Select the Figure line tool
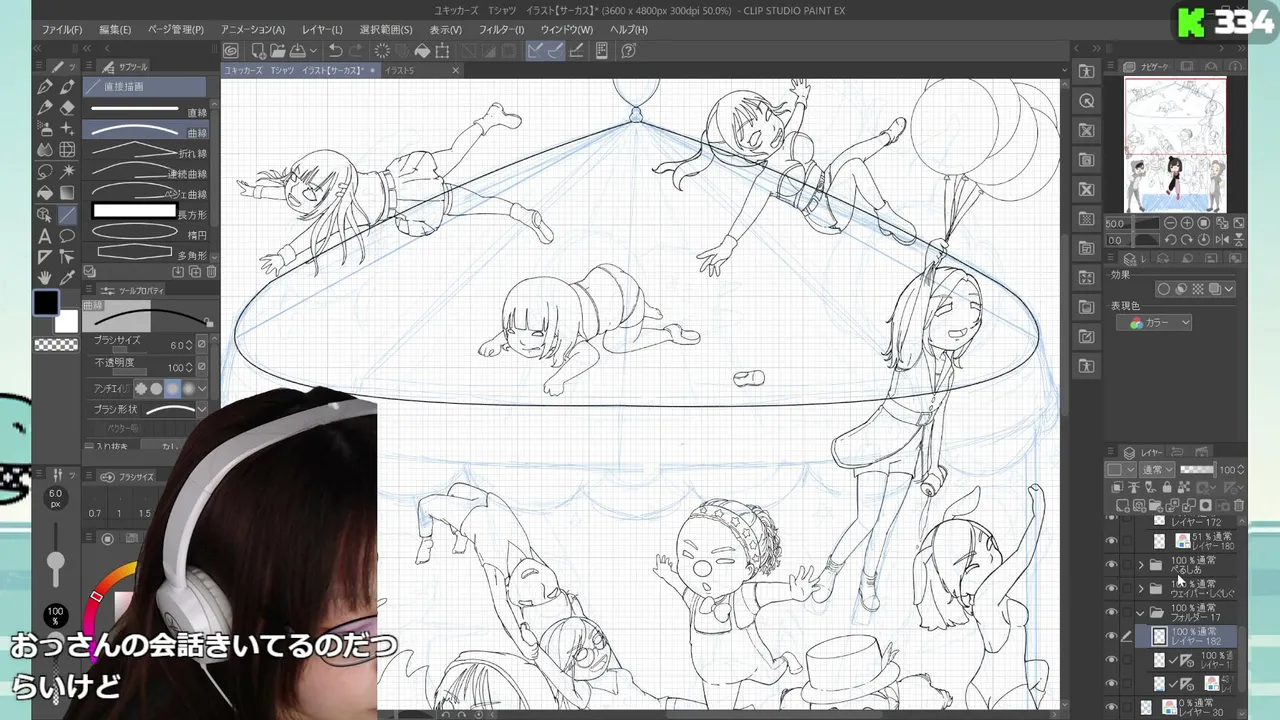Viewport: 1280px width, 720px height. point(67,214)
